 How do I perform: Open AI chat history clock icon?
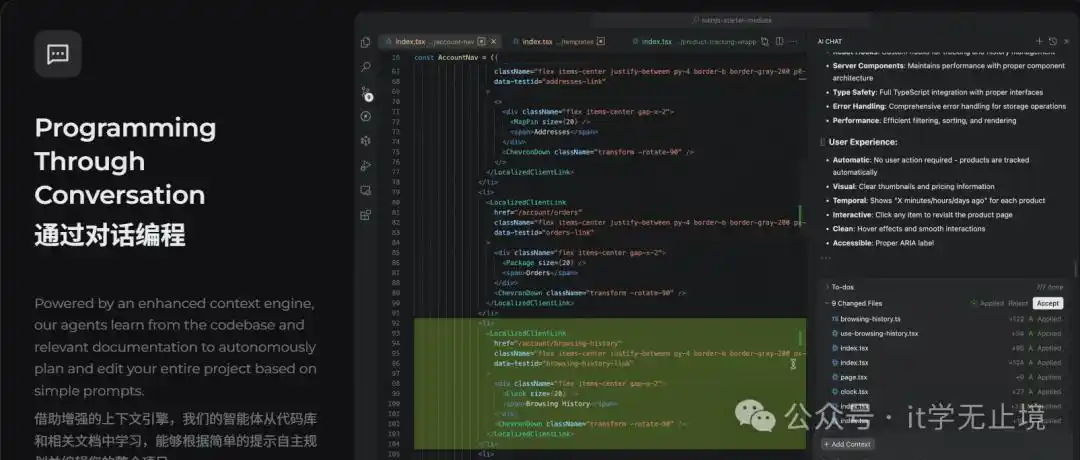pos(1053,41)
